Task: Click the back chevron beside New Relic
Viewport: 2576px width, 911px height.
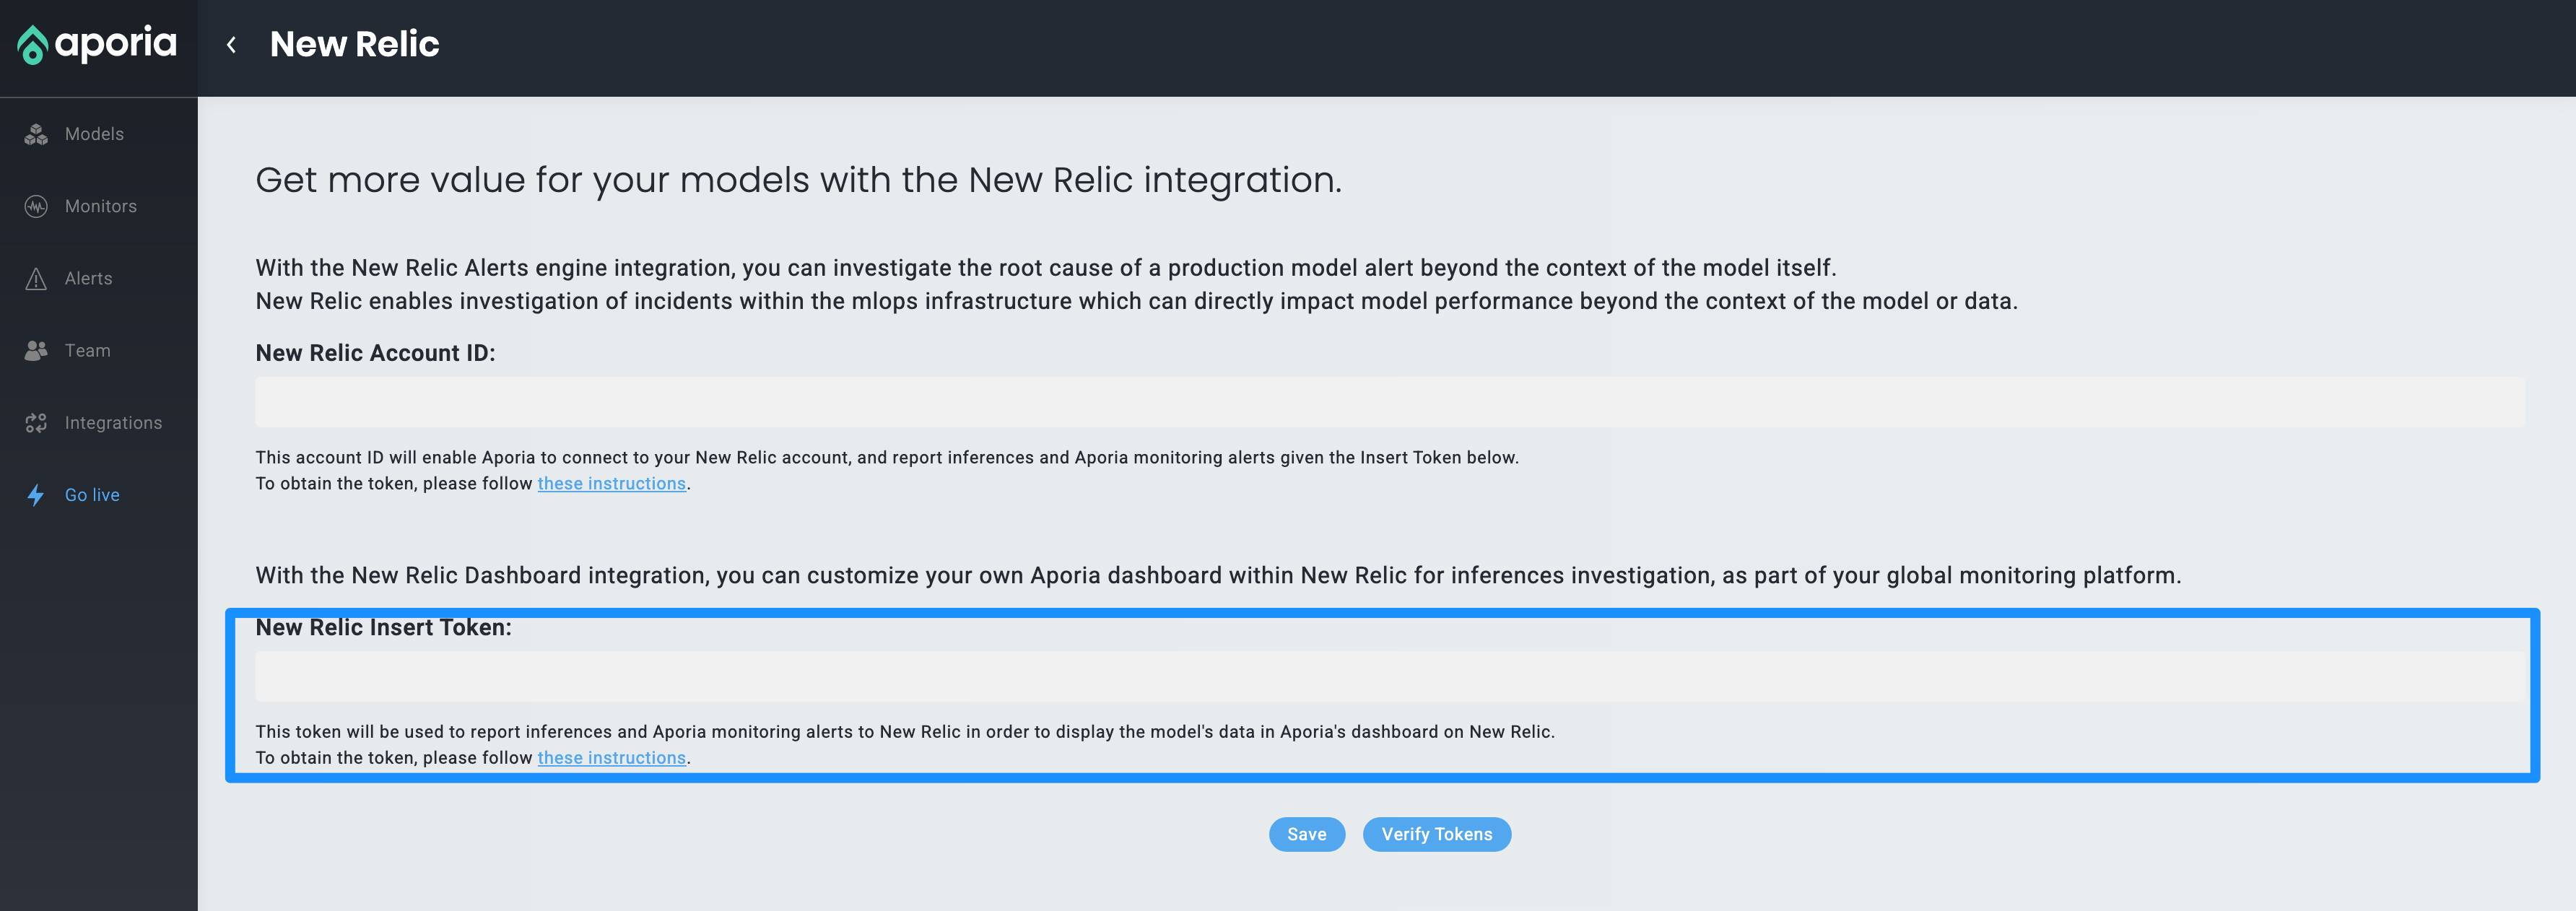Action: 232,45
